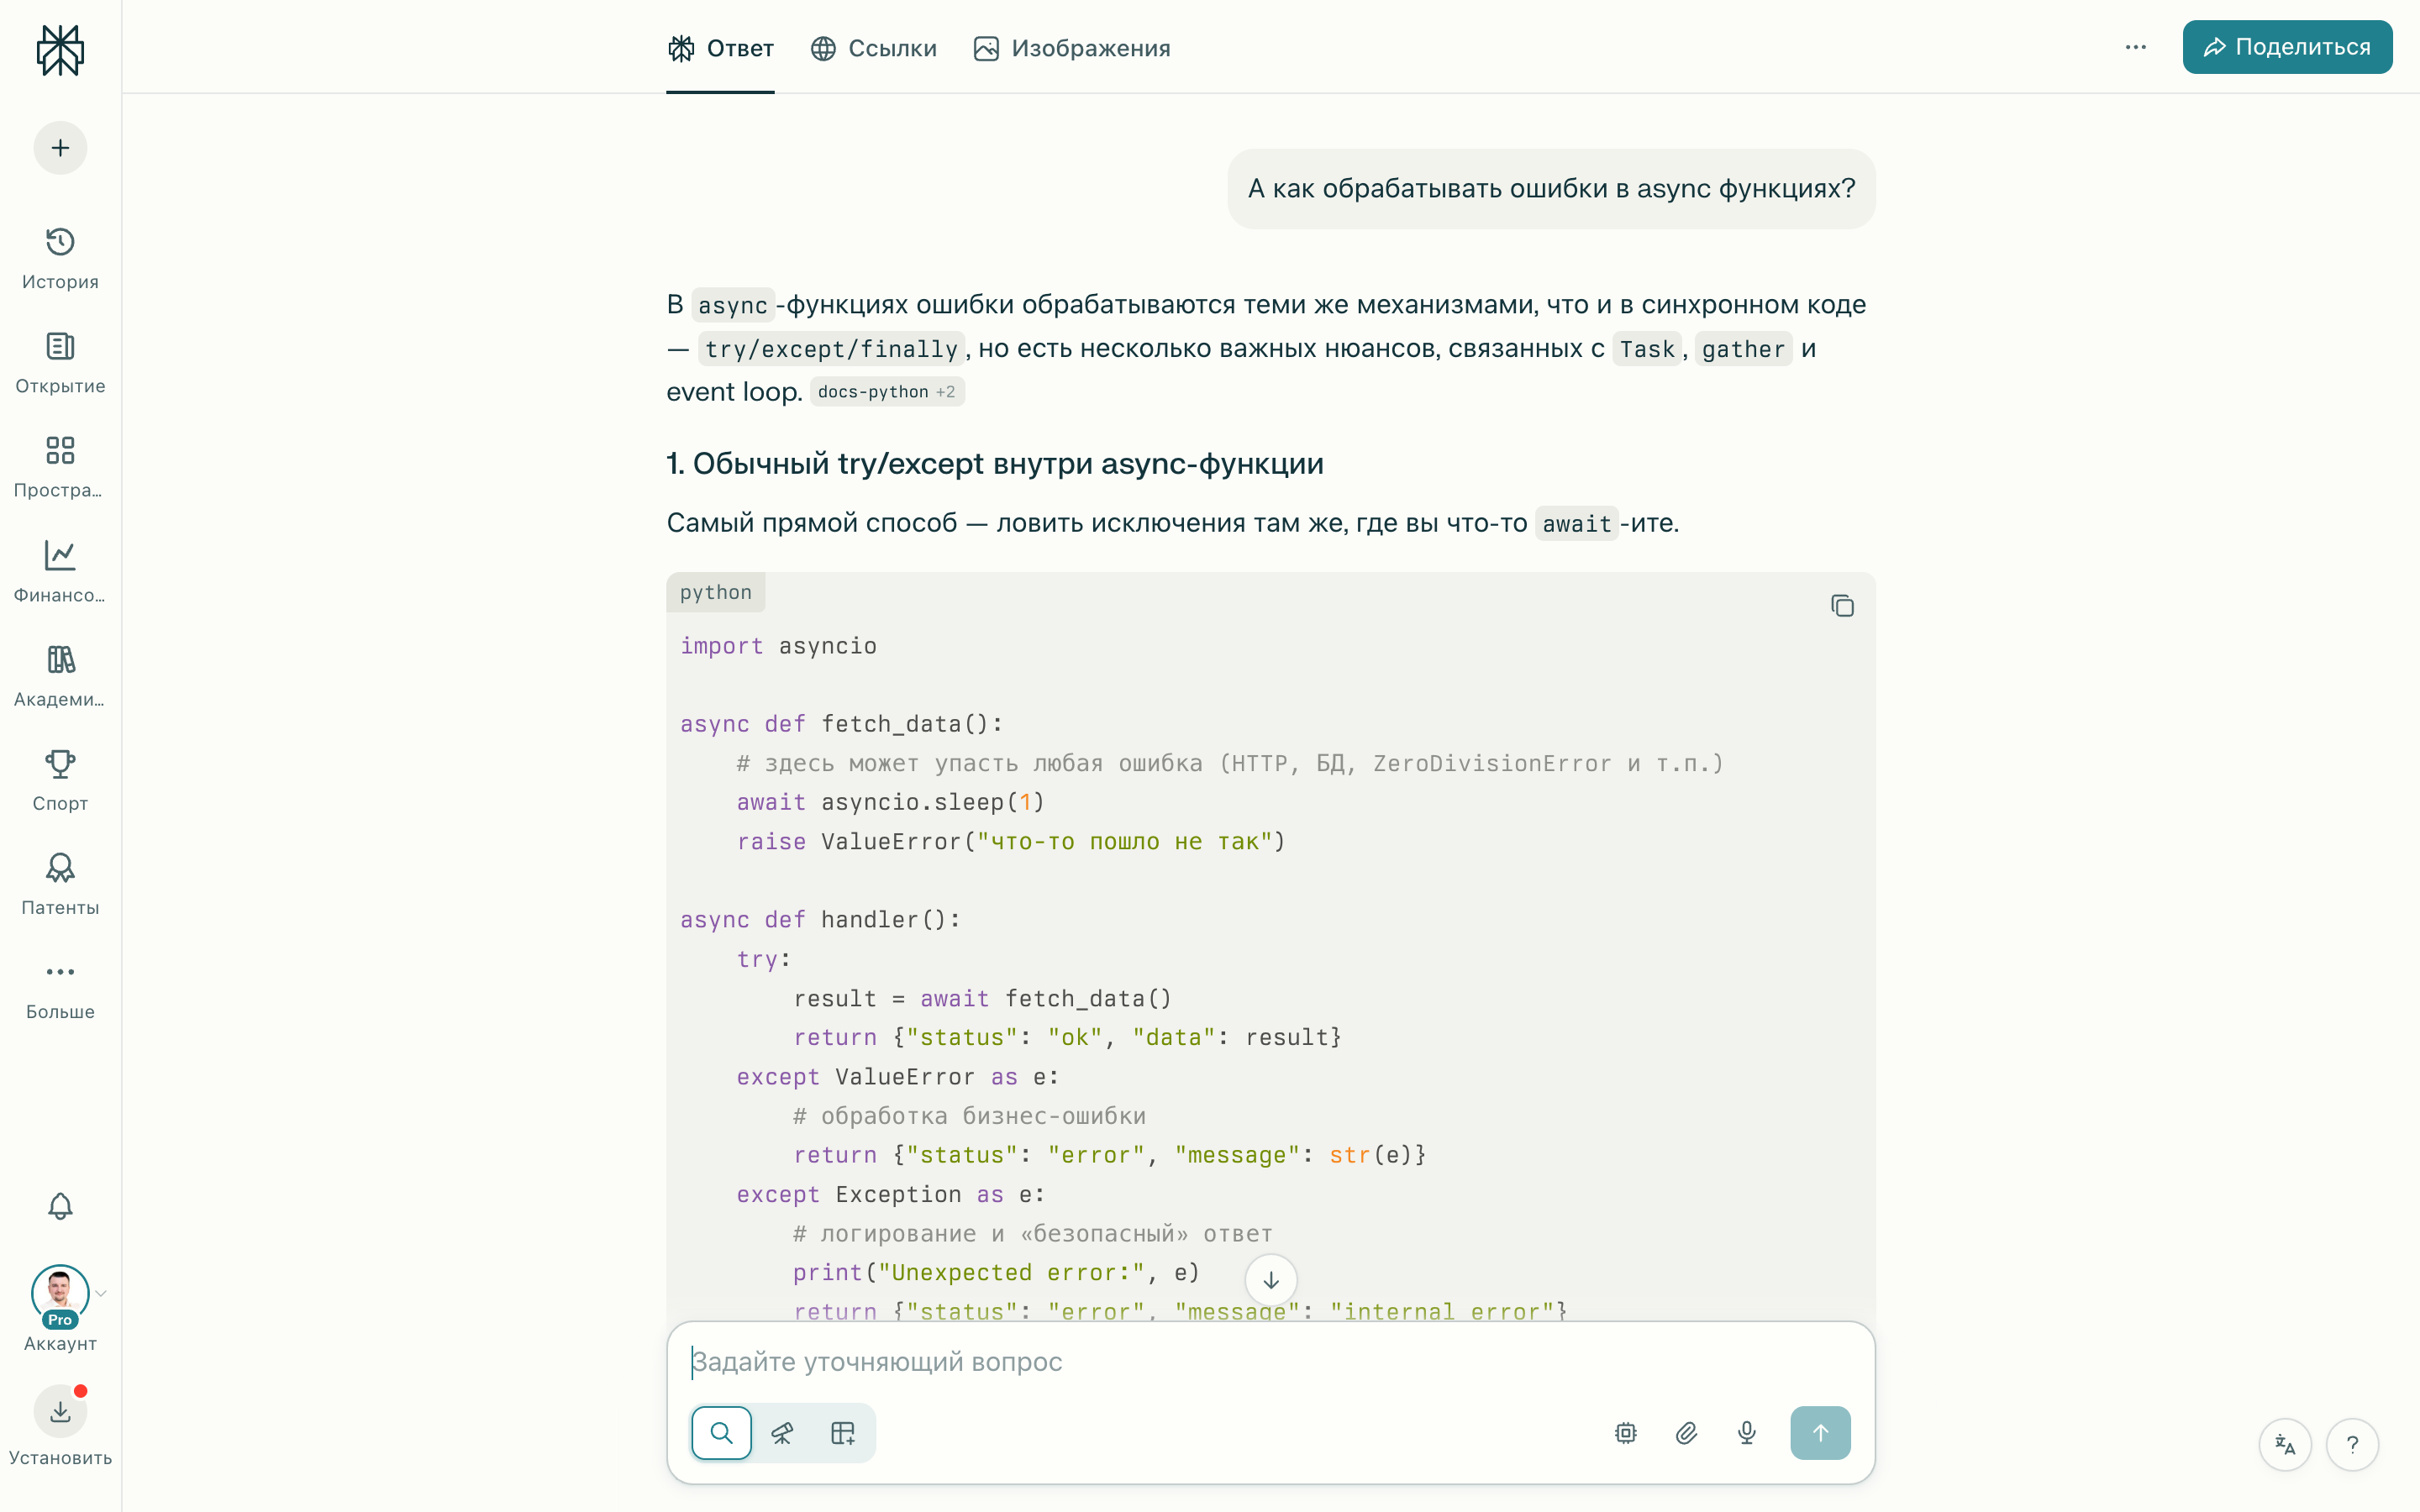Click the notifications bell icon
The width and height of the screenshot is (2420, 1512).
pyautogui.click(x=60, y=1206)
